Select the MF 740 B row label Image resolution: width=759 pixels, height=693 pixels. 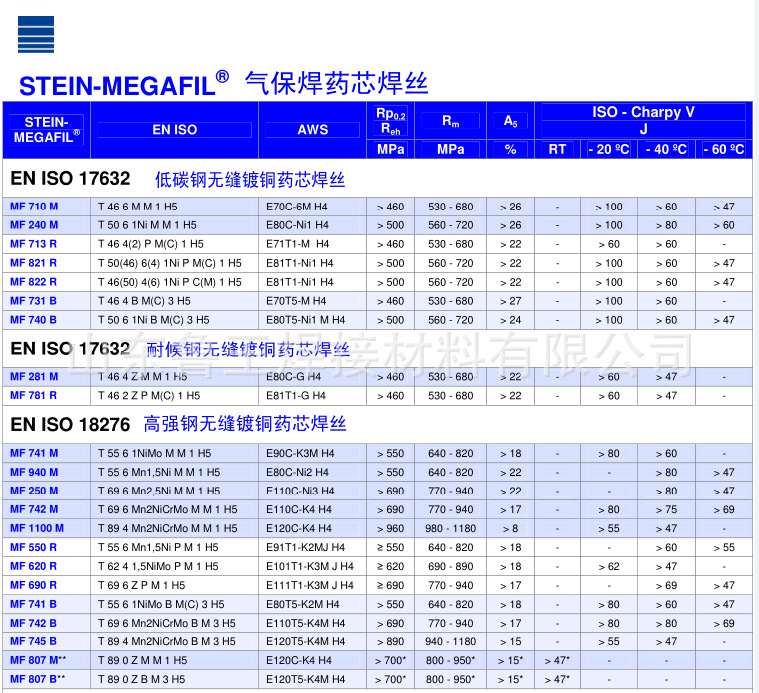[34, 320]
